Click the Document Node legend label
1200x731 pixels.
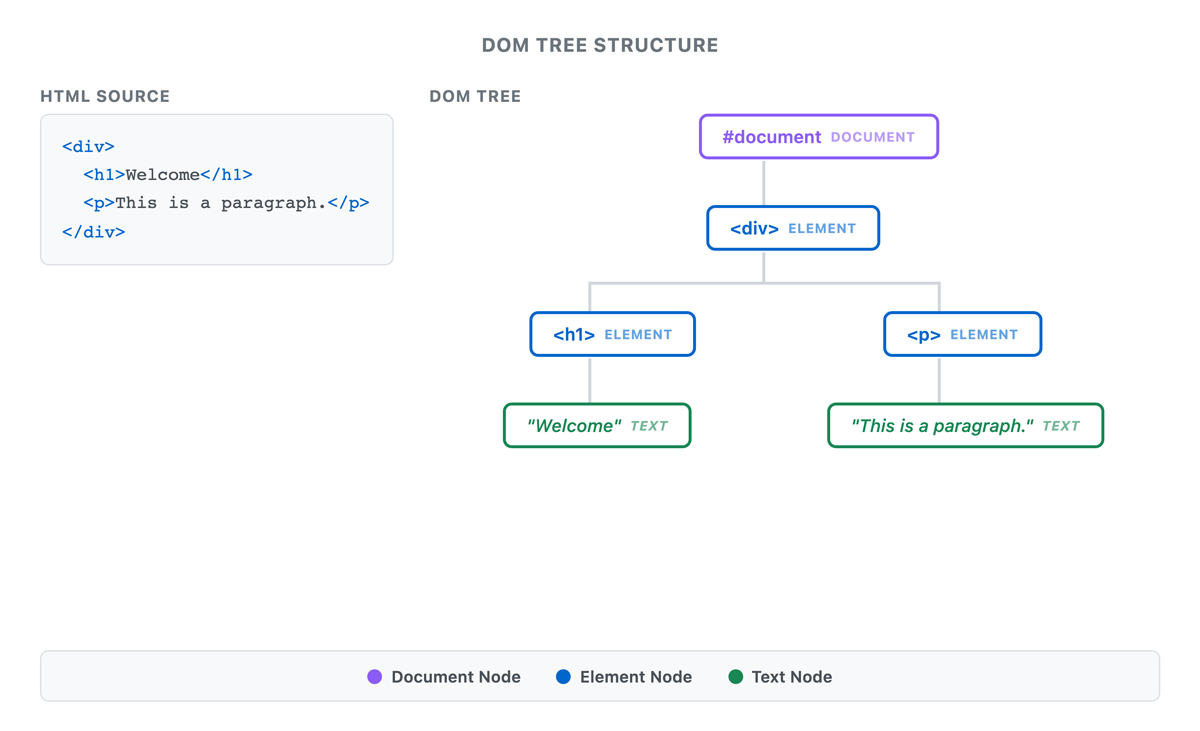(456, 677)
